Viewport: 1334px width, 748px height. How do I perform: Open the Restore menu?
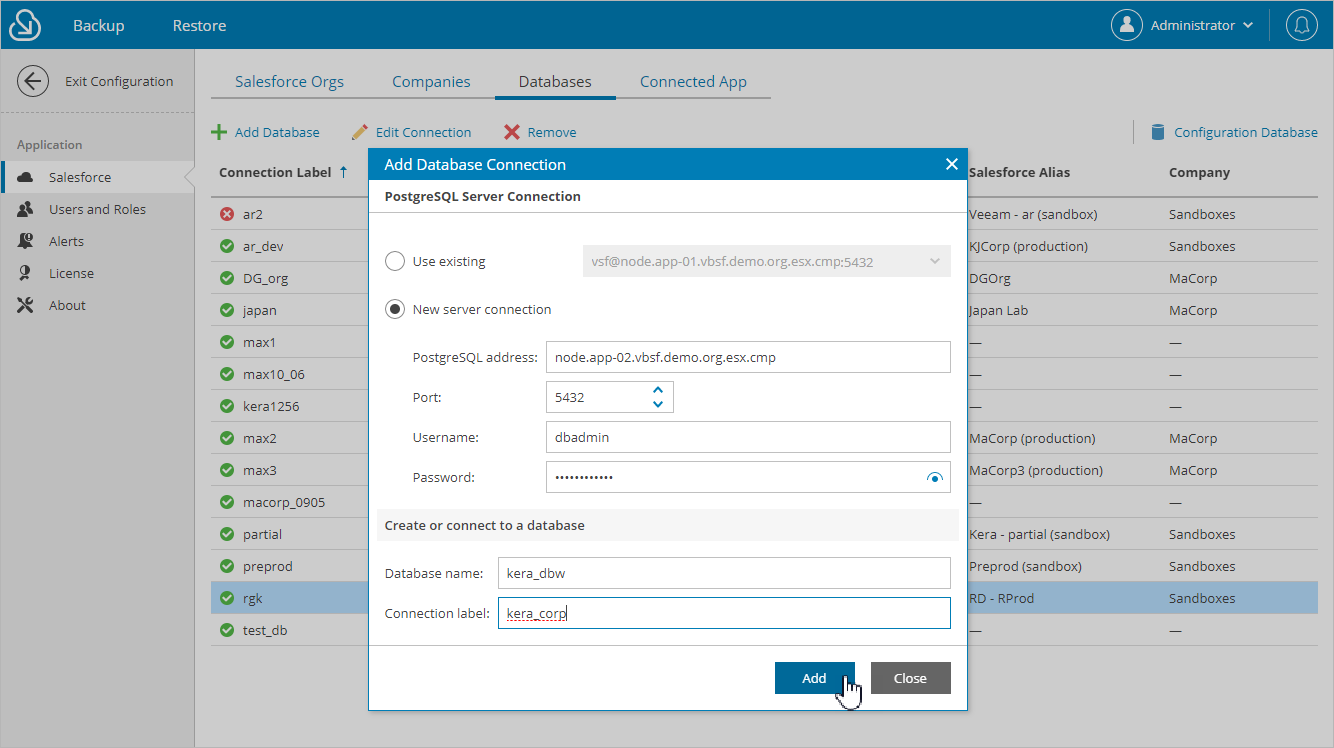tap(199, 25)
